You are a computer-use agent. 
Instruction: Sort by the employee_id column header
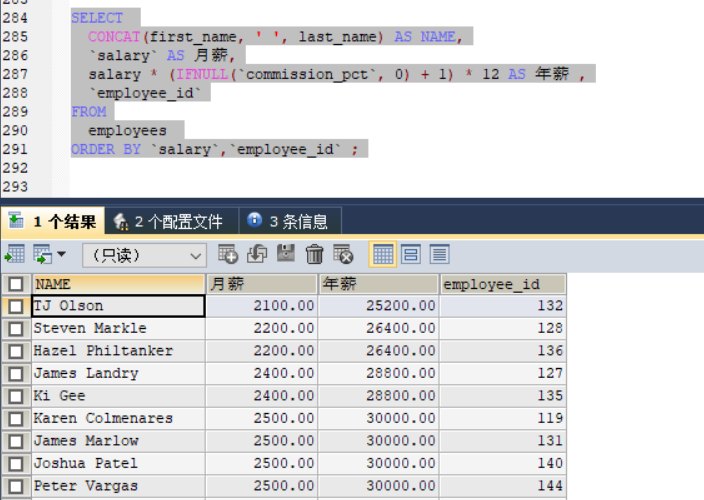(503, 284)
